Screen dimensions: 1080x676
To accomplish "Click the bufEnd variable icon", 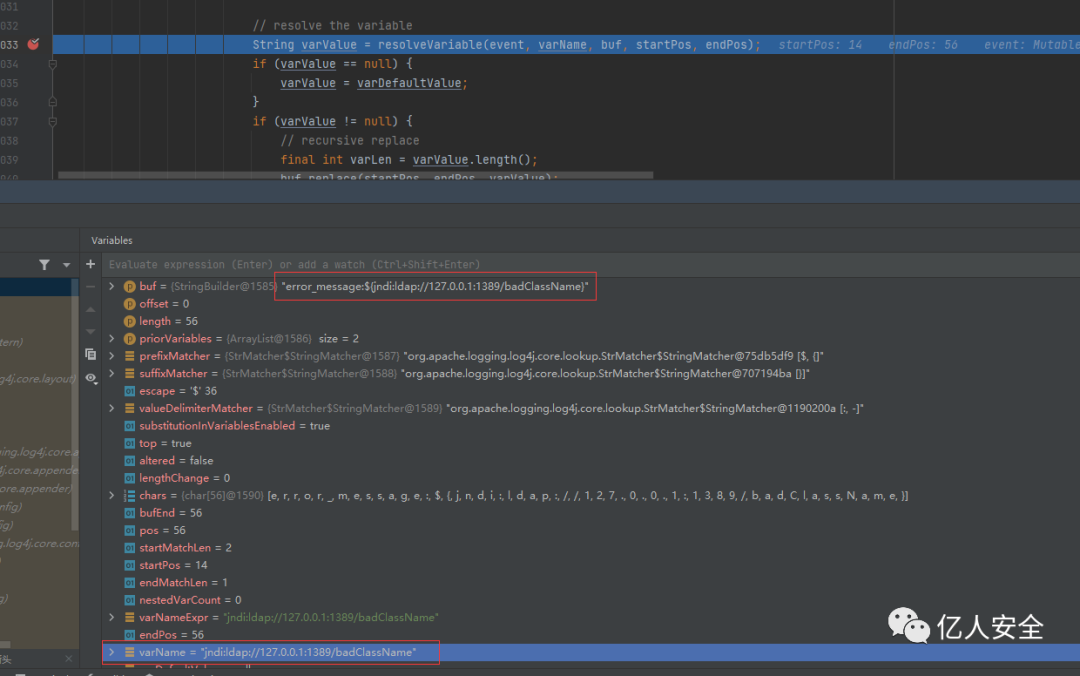I will [129, 513].
